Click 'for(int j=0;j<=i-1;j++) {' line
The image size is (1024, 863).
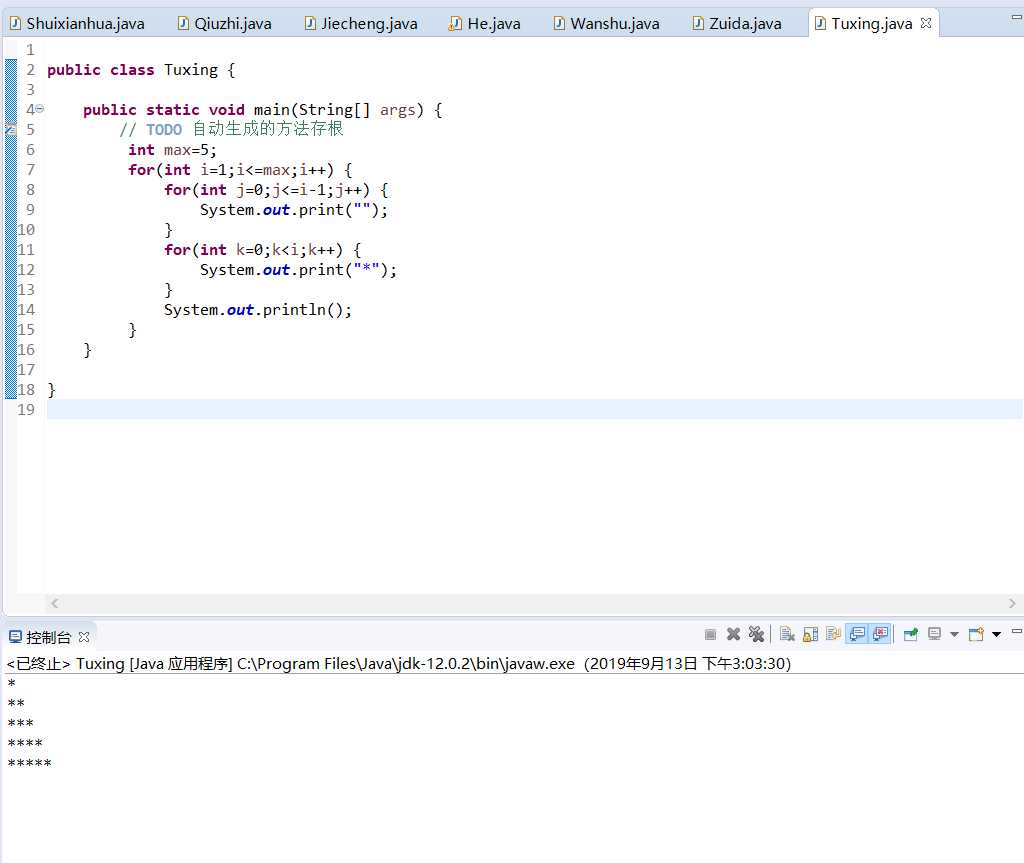[276, 190]
